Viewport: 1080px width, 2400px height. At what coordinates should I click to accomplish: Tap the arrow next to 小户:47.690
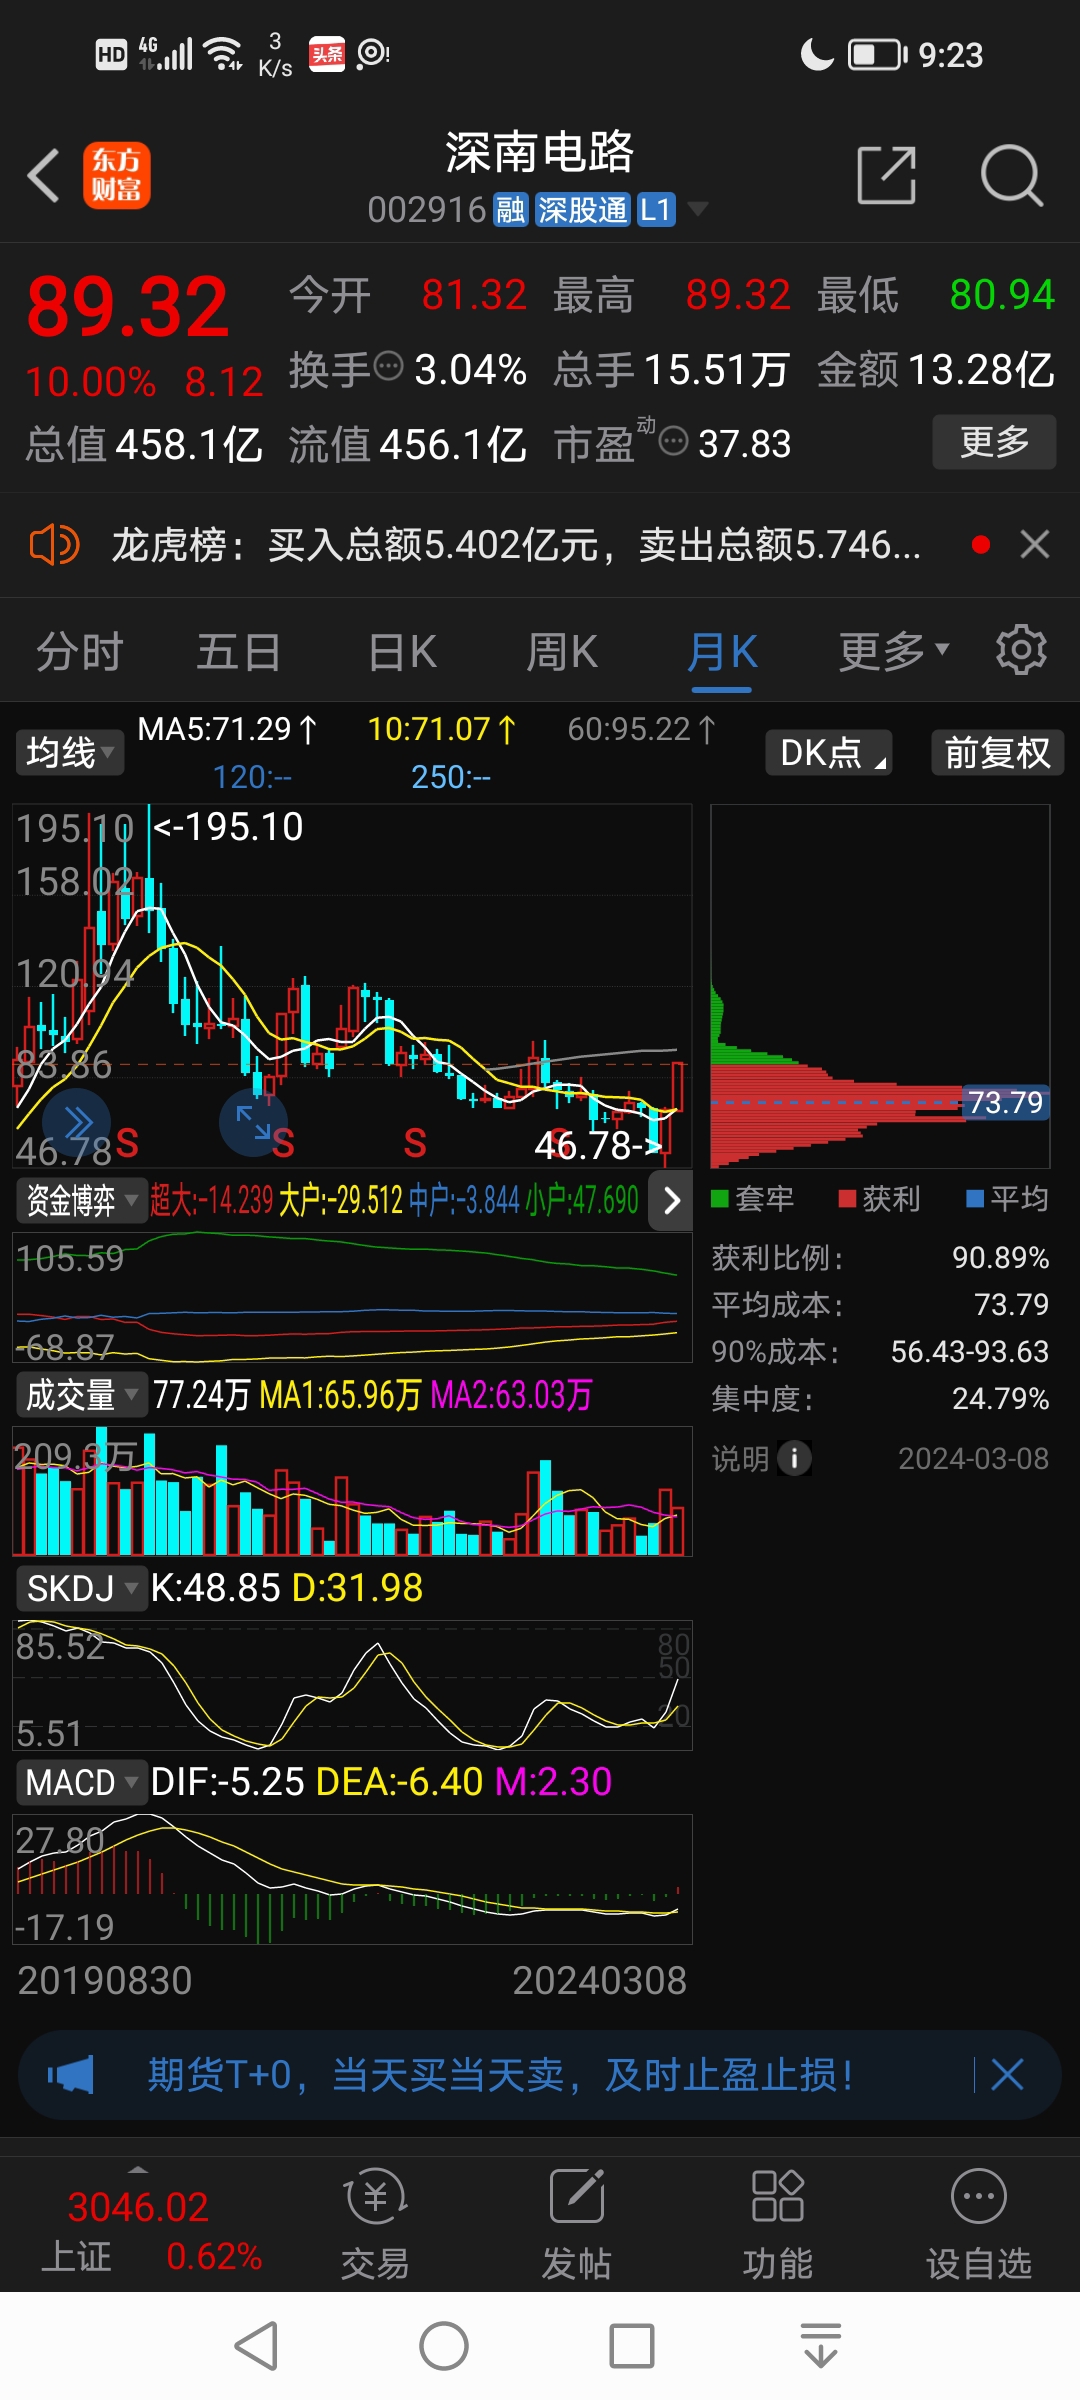(671, 1200)
